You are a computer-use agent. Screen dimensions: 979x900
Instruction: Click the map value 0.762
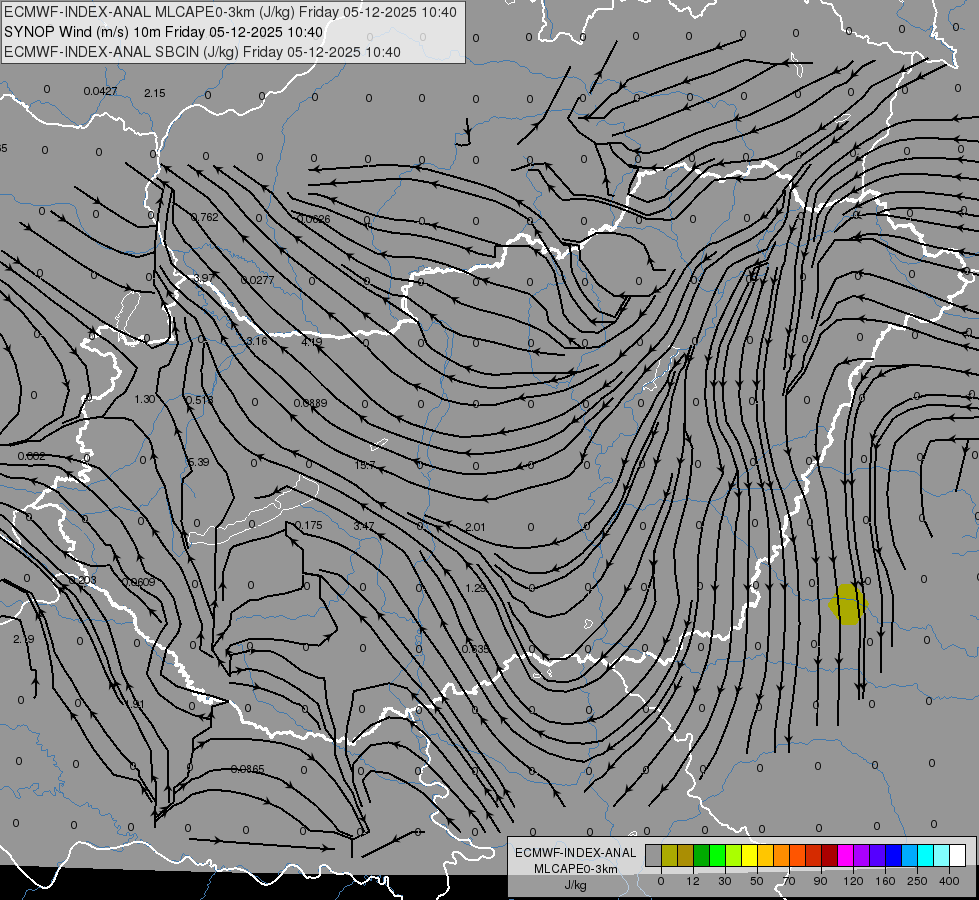tap(205, 217)
